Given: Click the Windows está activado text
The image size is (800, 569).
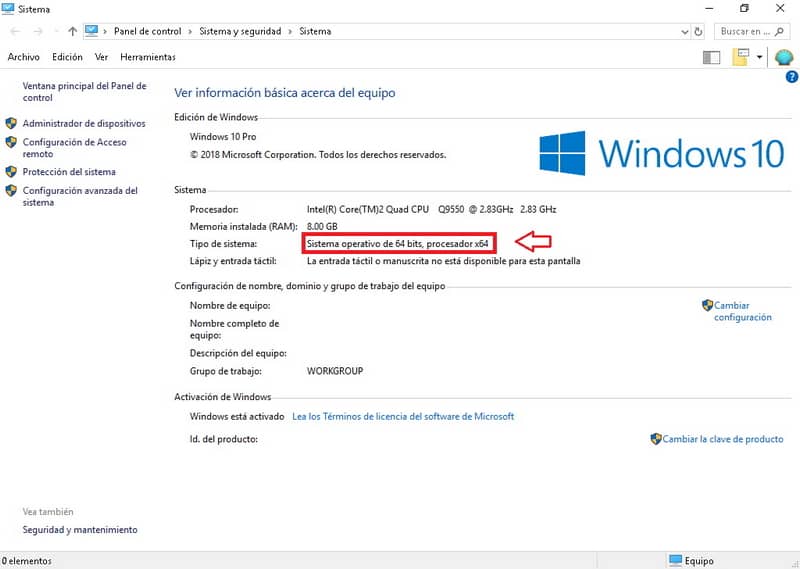Looking at the screenshot, I should (237, 416).
